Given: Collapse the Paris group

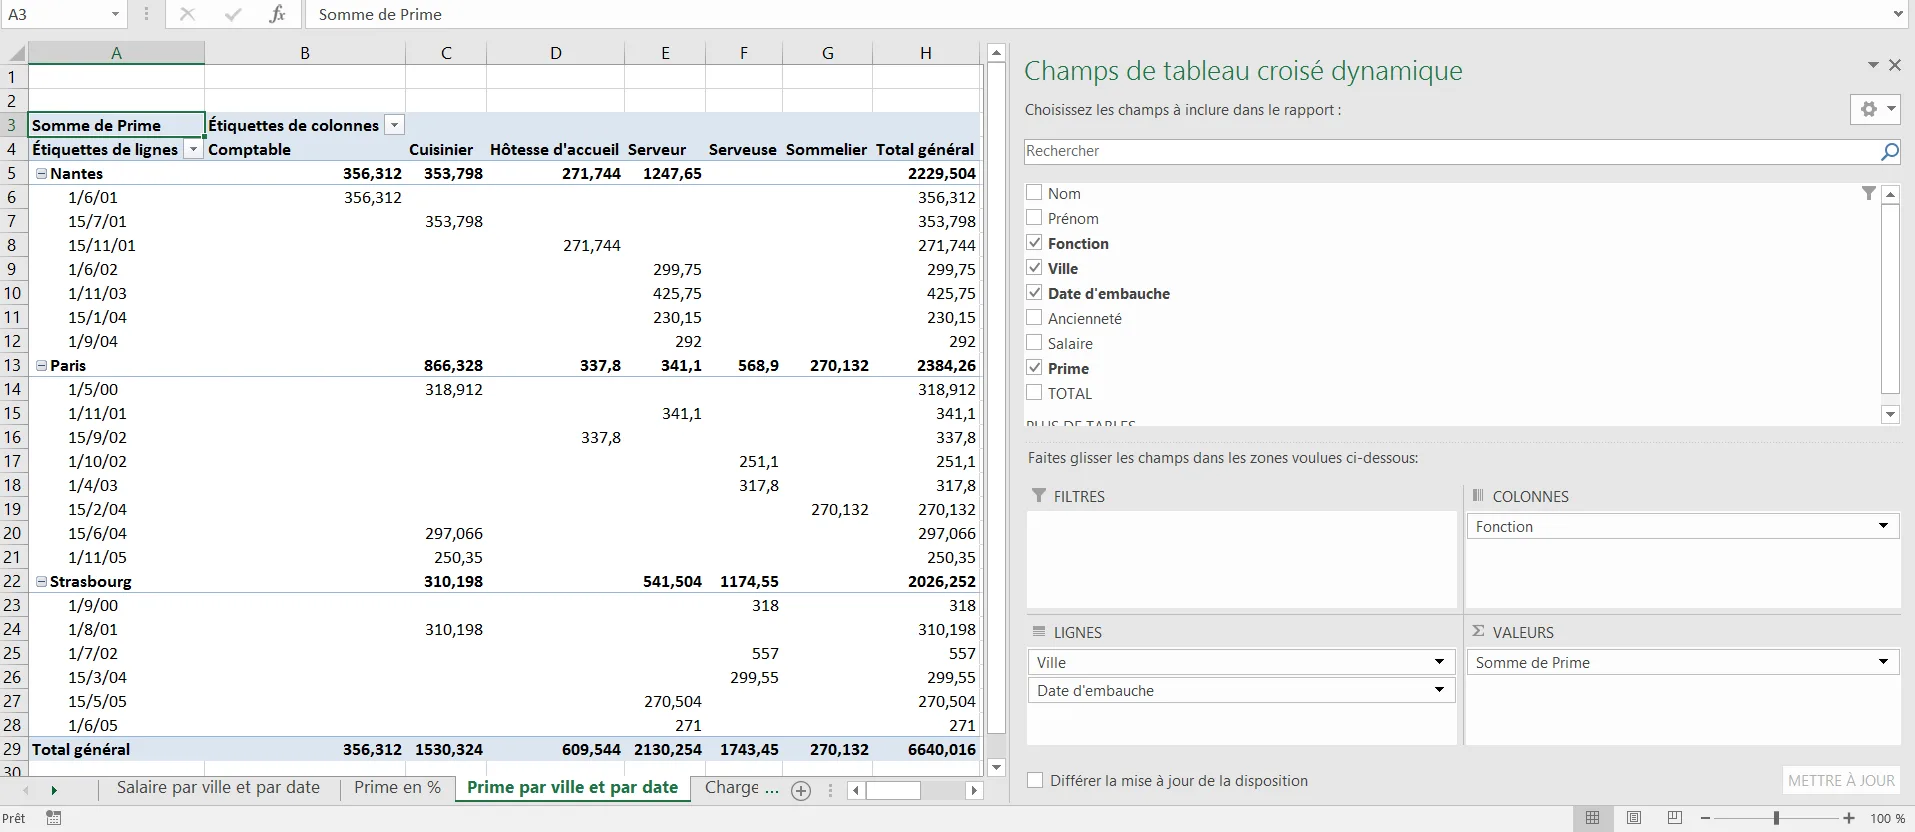Looking at the screenshot, I should coord(42,365).
